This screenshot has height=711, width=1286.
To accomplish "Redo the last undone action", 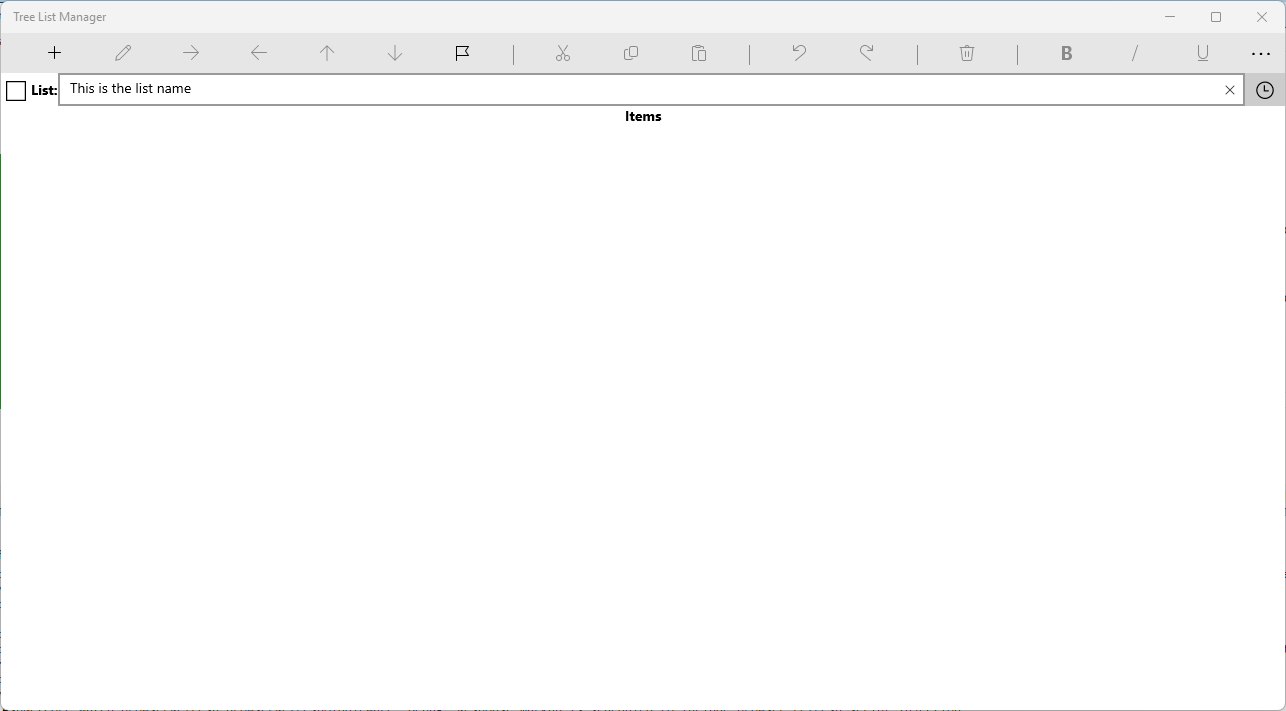I will 867,53.
